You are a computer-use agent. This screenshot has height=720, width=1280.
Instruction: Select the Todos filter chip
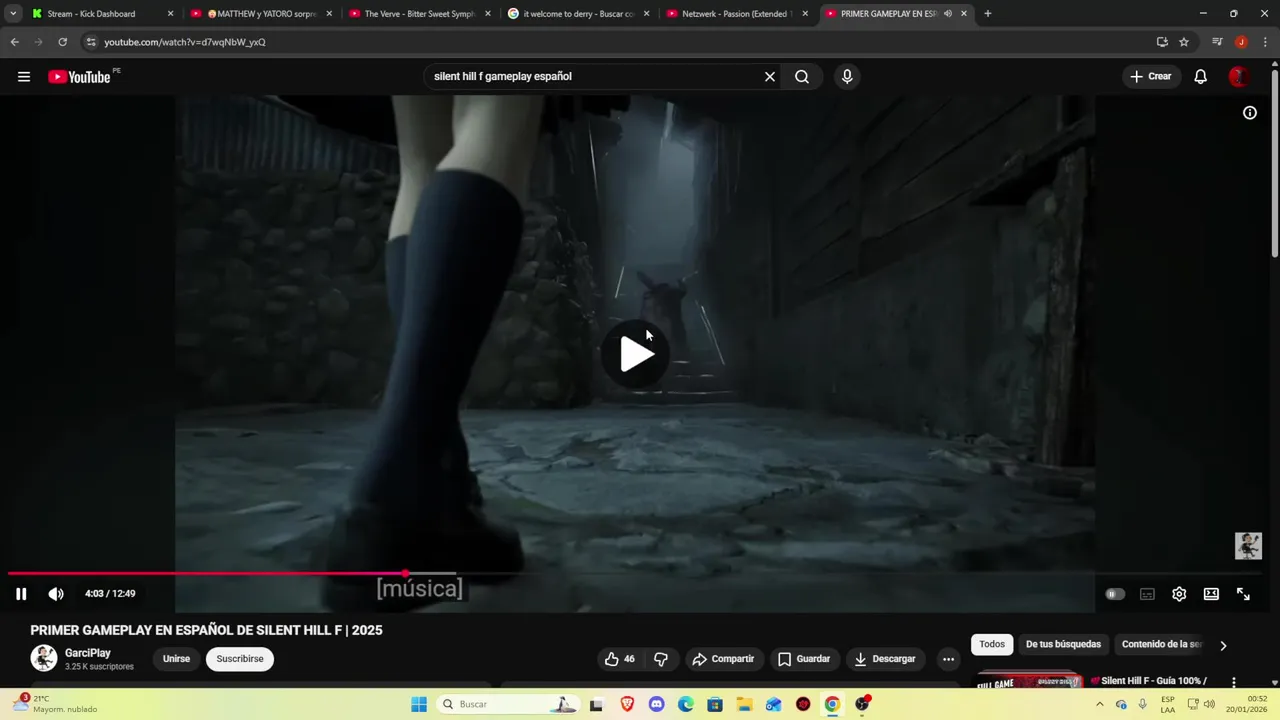(x=992, y=645)
